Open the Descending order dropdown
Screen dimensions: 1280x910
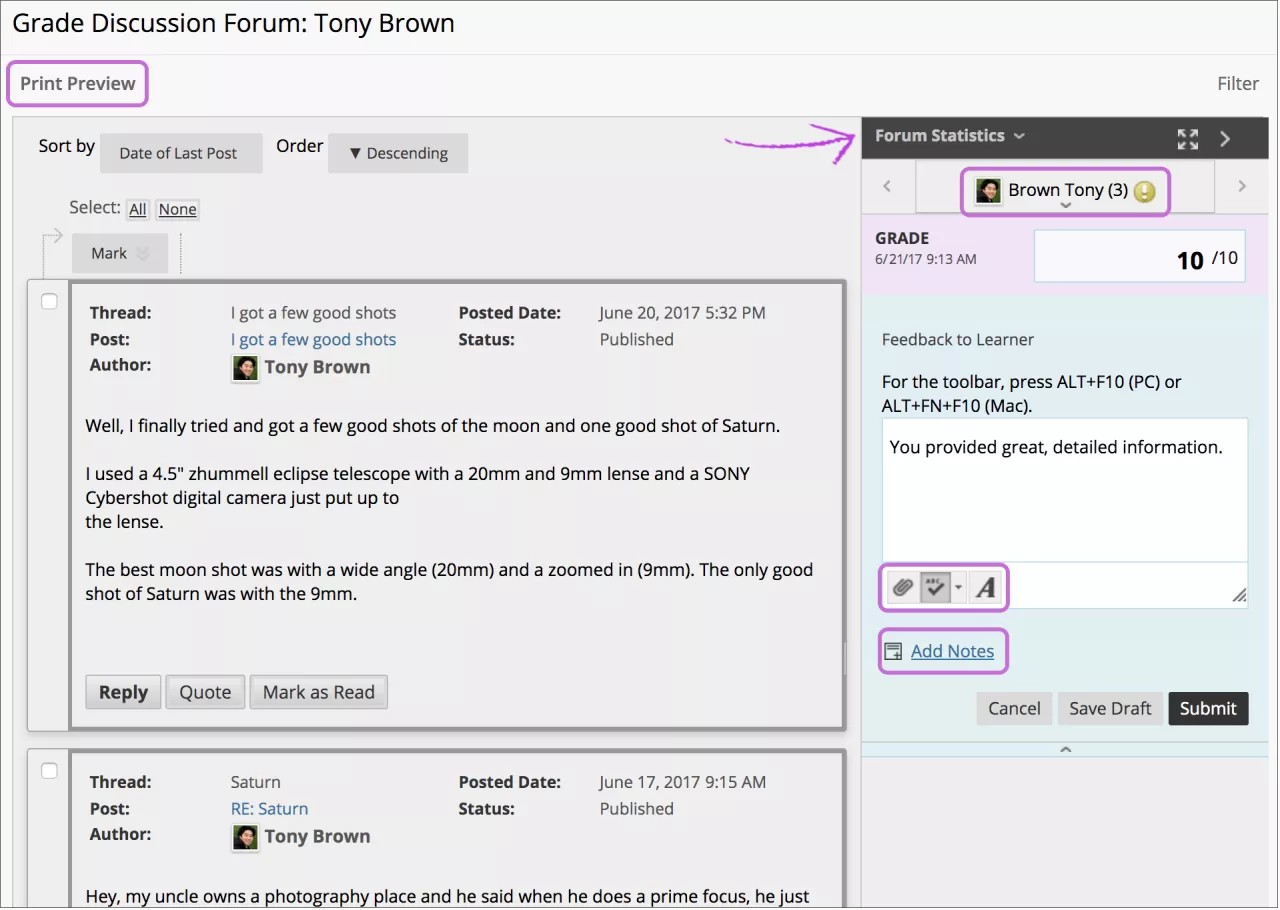coord(398,153)
